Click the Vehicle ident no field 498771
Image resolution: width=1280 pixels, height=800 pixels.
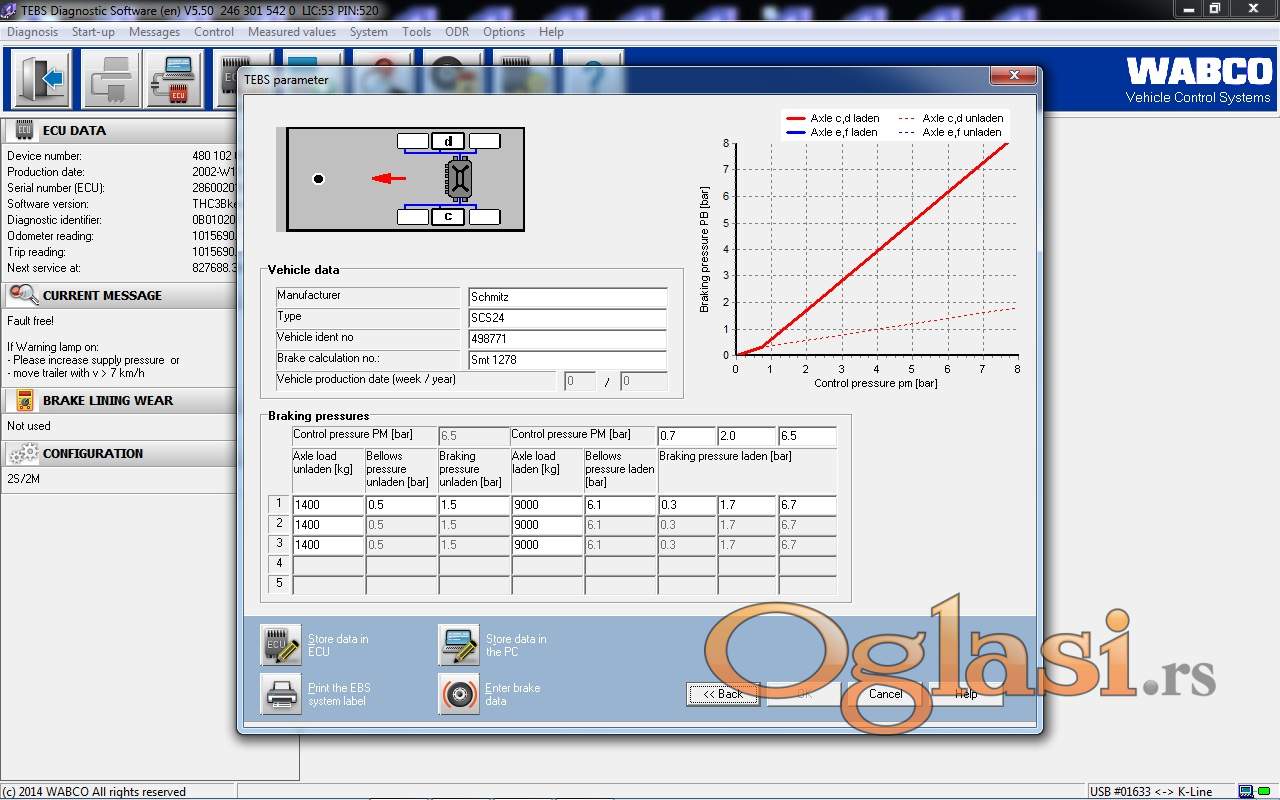click(x=567, y=339)
